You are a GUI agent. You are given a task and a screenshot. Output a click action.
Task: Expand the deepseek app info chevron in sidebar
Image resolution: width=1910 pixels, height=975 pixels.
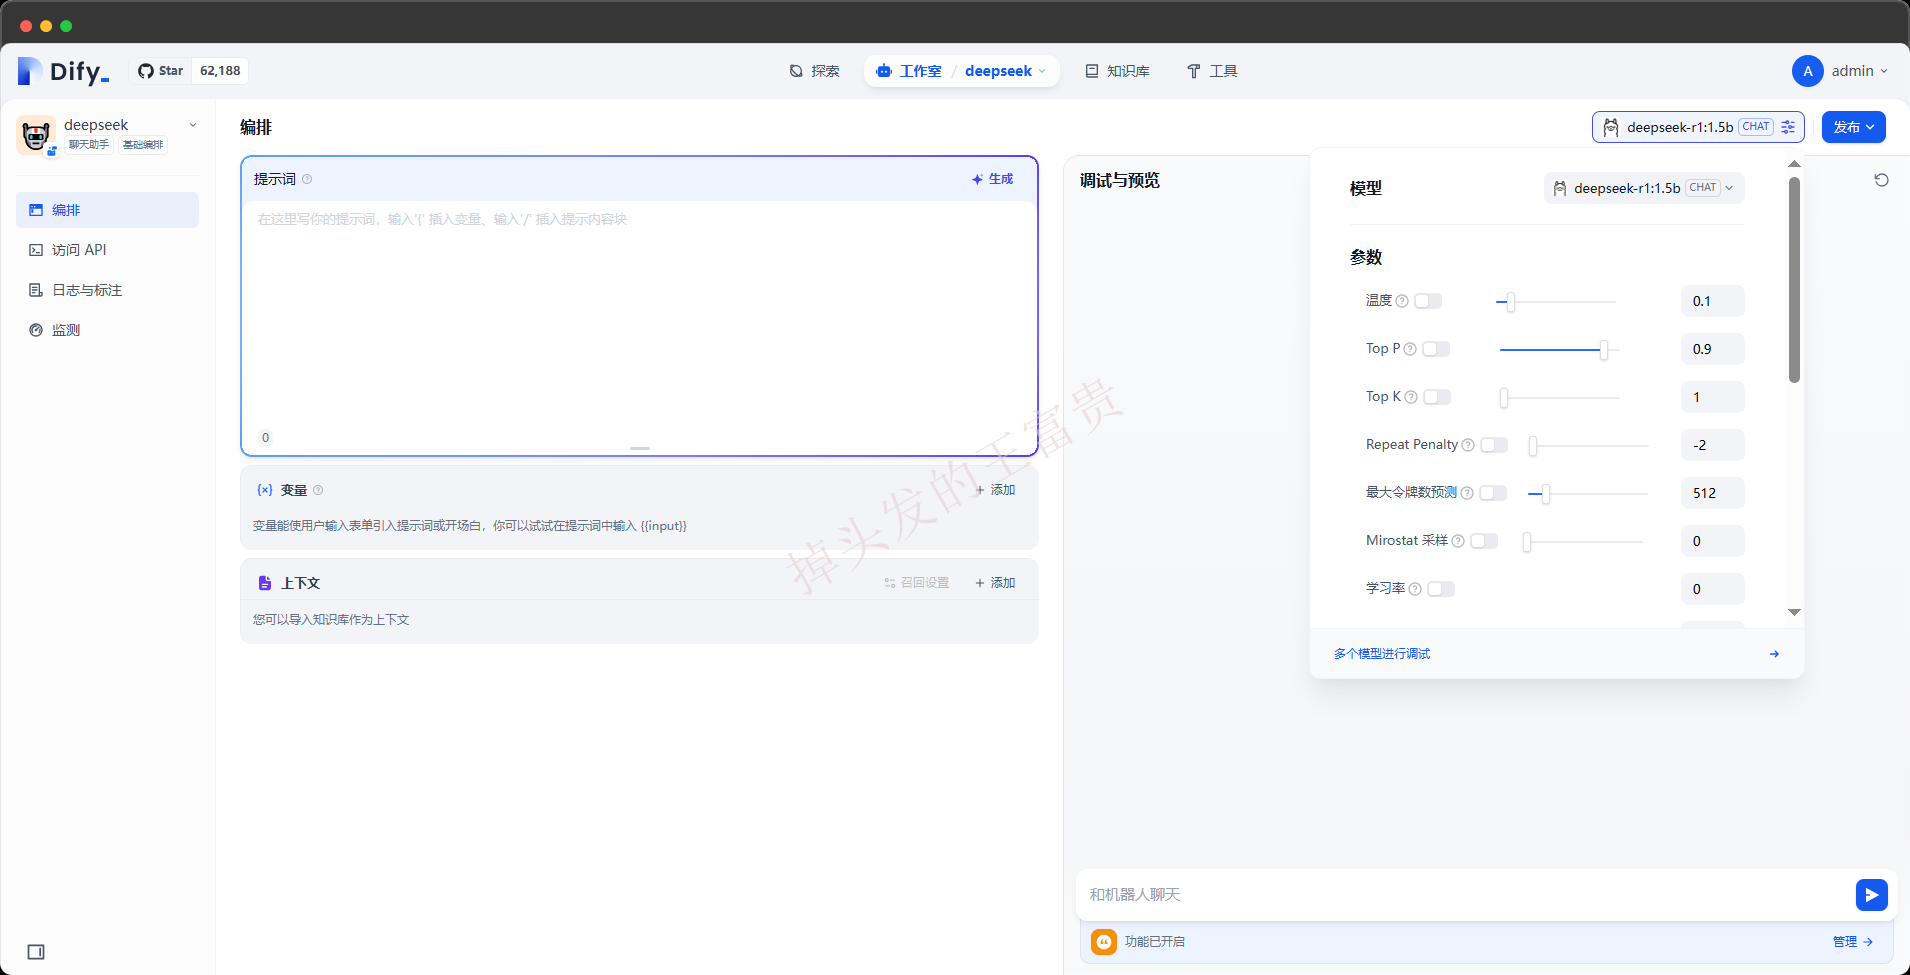[193, 125]
